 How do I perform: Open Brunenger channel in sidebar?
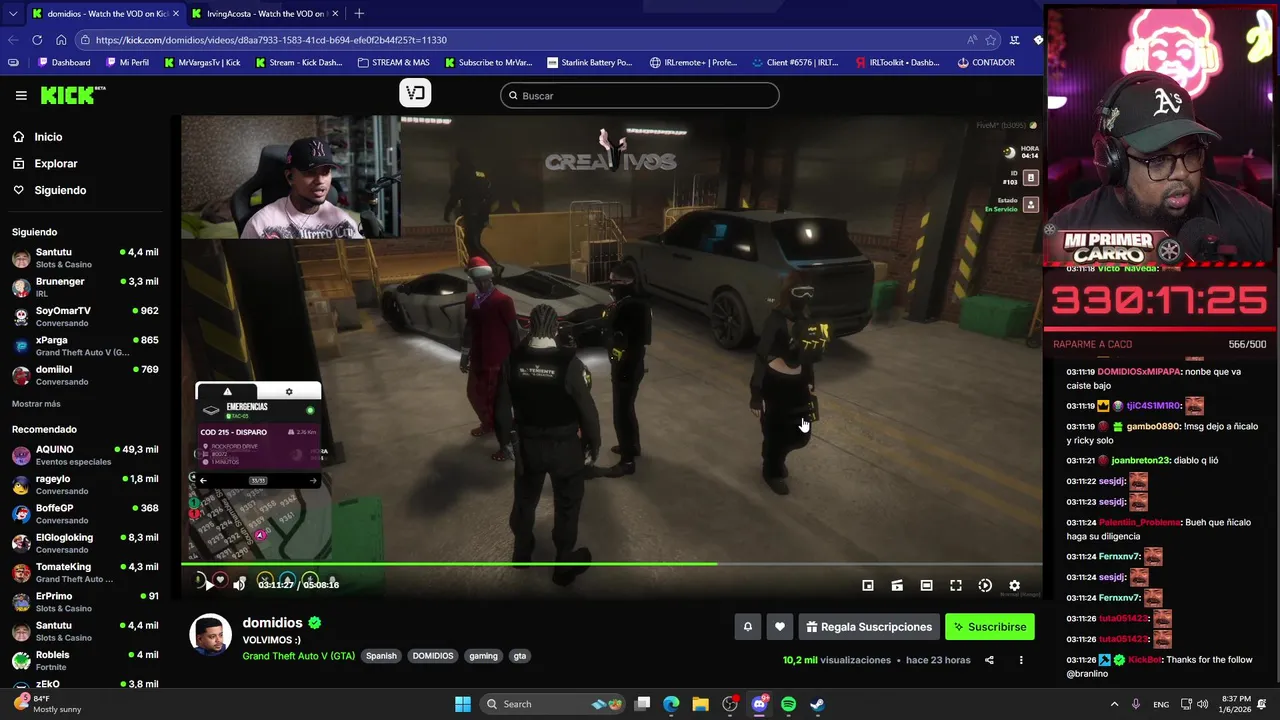(85, 287)
